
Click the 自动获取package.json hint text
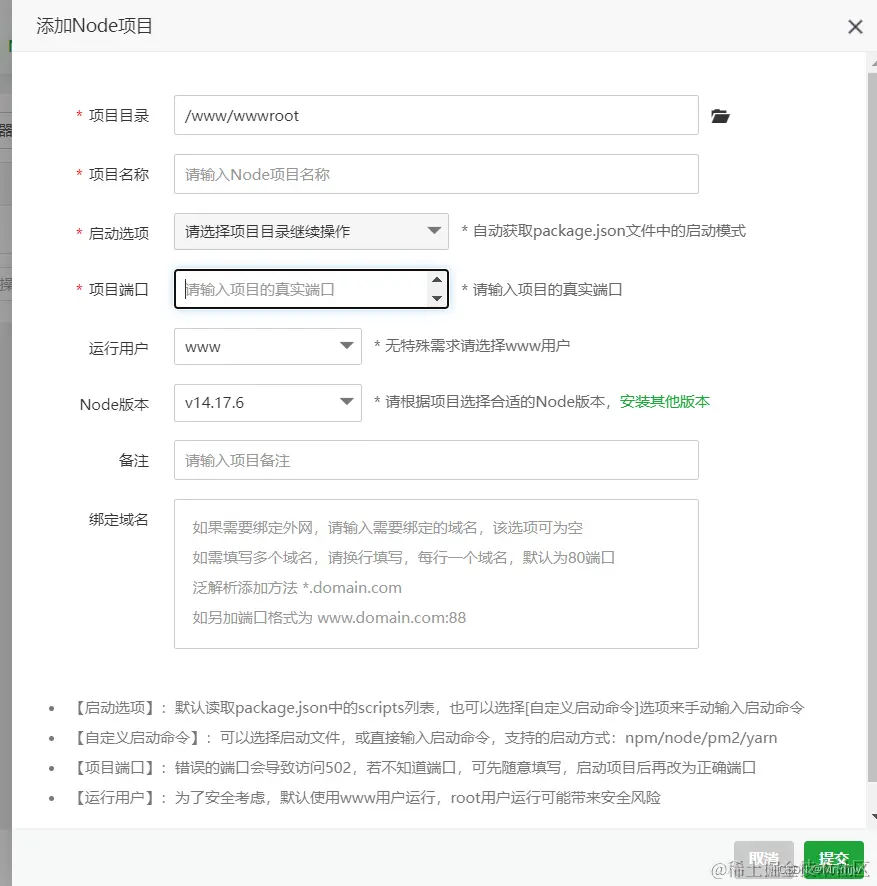tap(604, 231)
